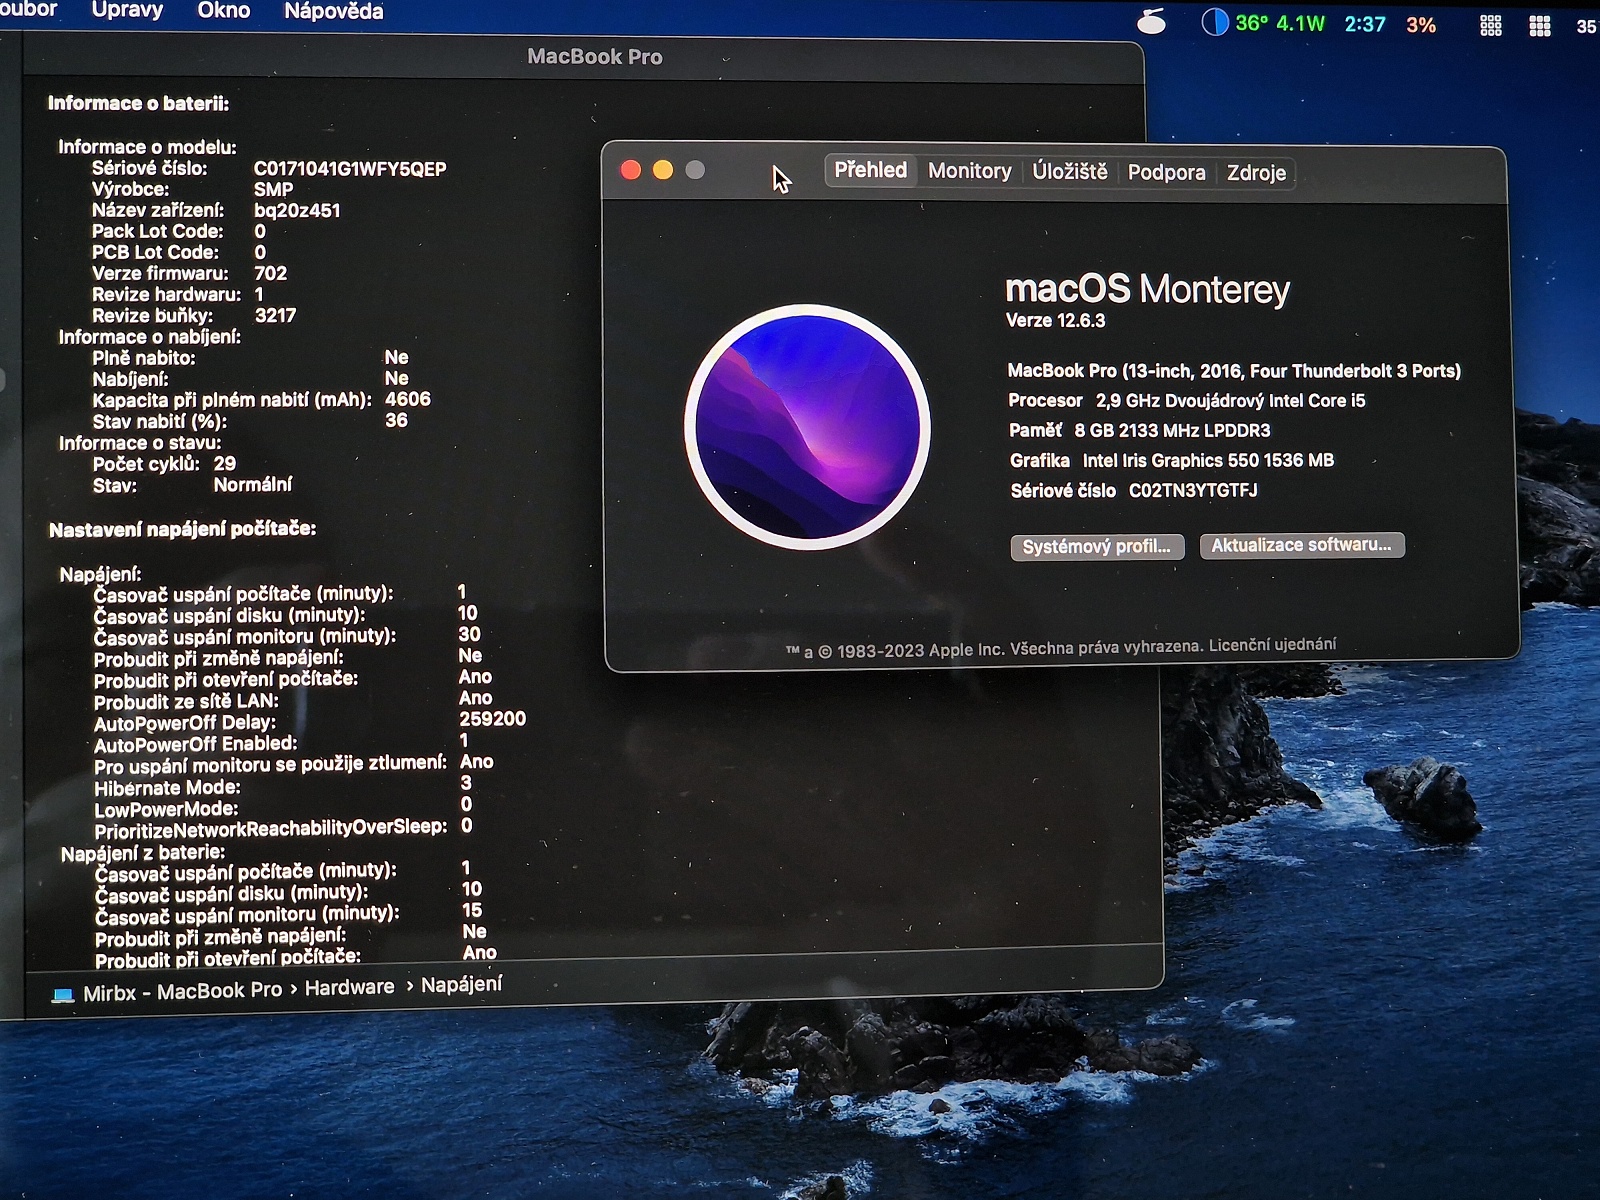Open the filled grid icon in menu bar
The width and height of the screenshot is (1600, 1200).
tap(1540, 26)
